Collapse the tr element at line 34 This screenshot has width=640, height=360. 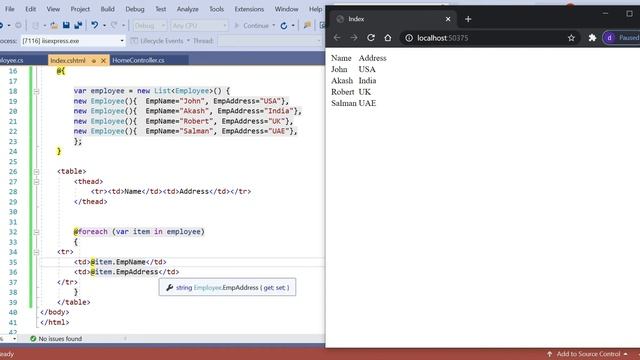point(36,252)
